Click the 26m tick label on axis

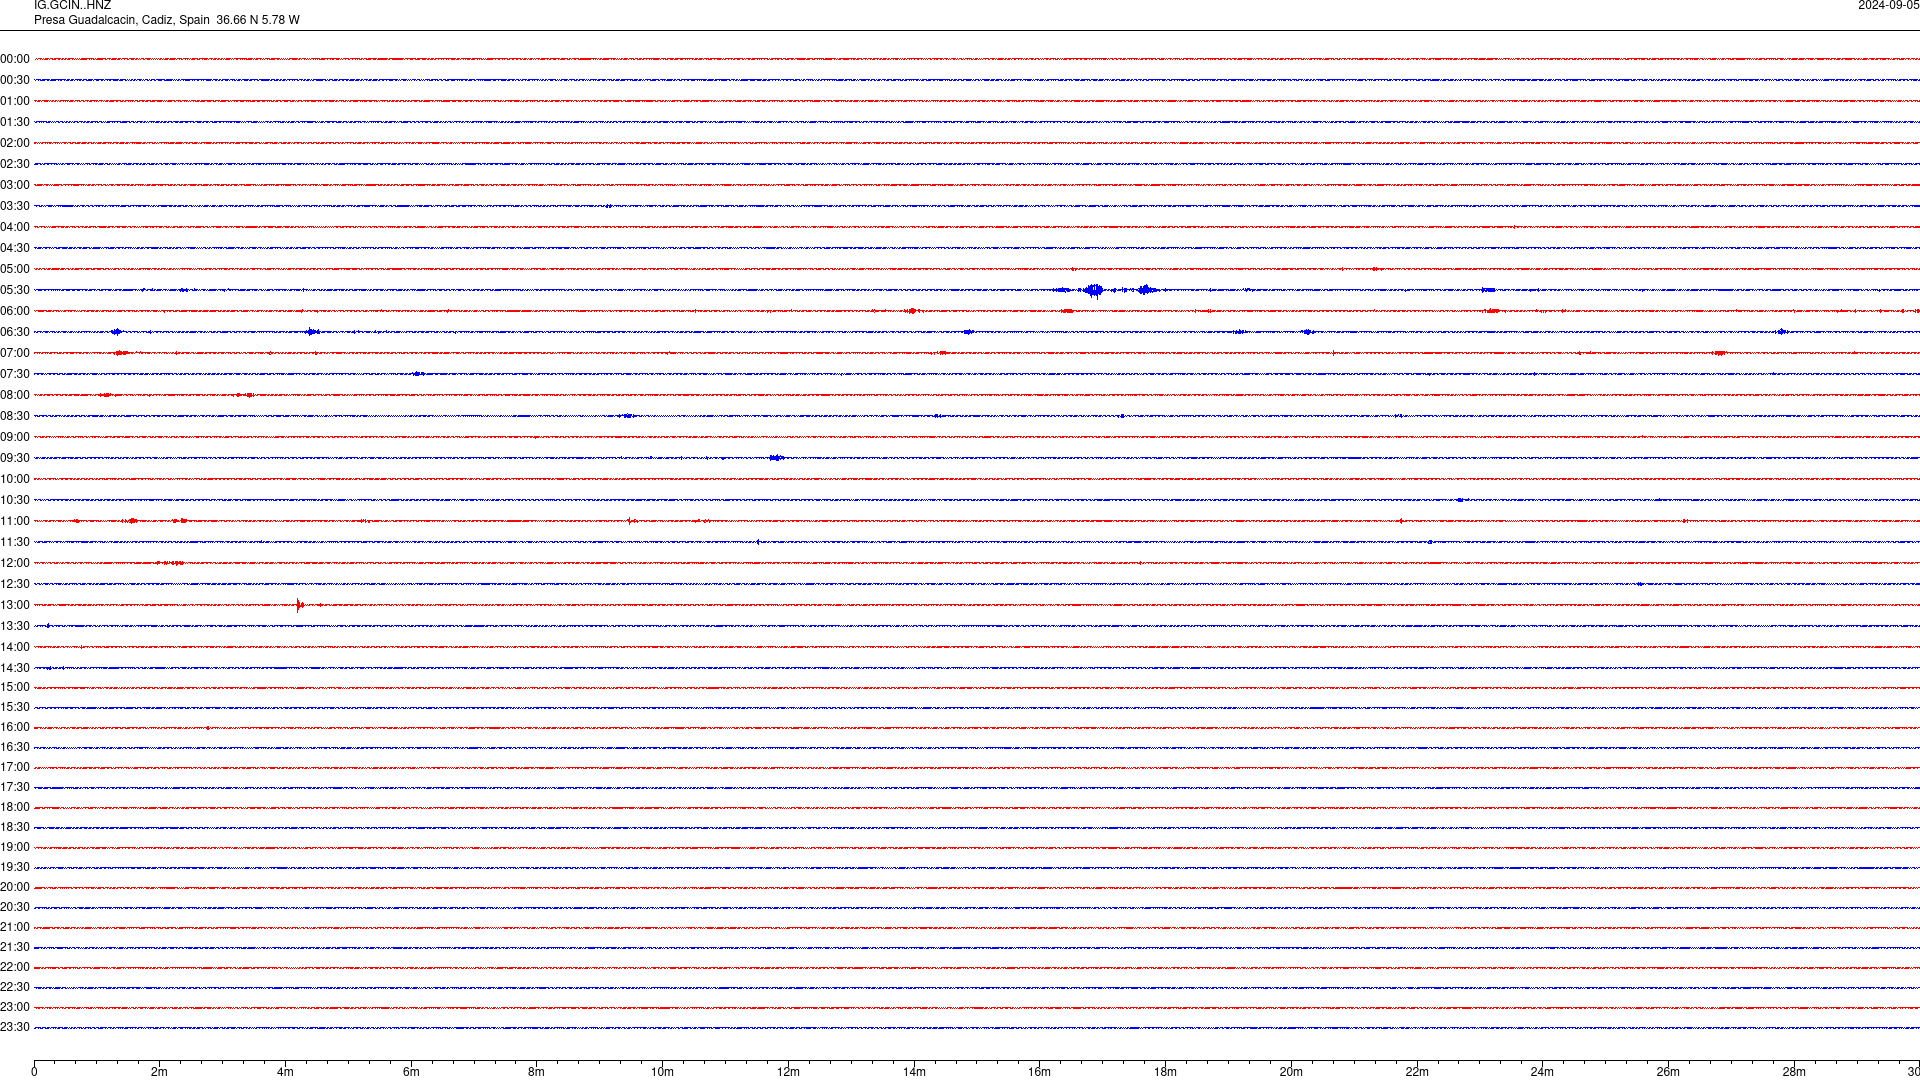tap(1668, 1072)
